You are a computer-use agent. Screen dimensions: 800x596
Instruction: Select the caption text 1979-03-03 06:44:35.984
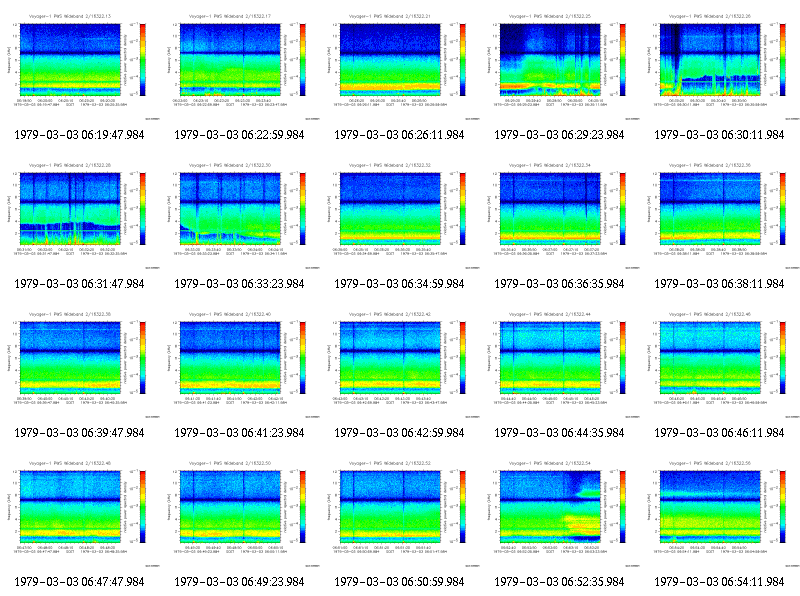click(x=559, y=433)
